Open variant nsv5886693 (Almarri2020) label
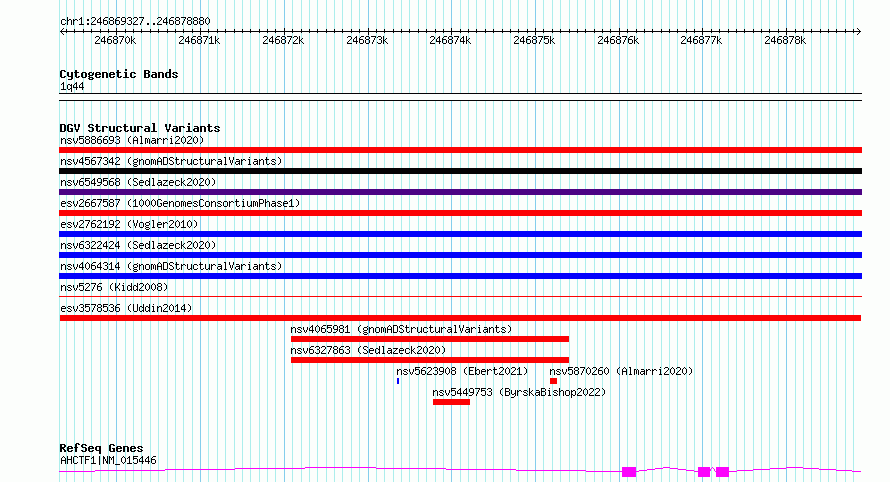Image resolution: width=890 pixels, height=482 pixels. [132, 140]
